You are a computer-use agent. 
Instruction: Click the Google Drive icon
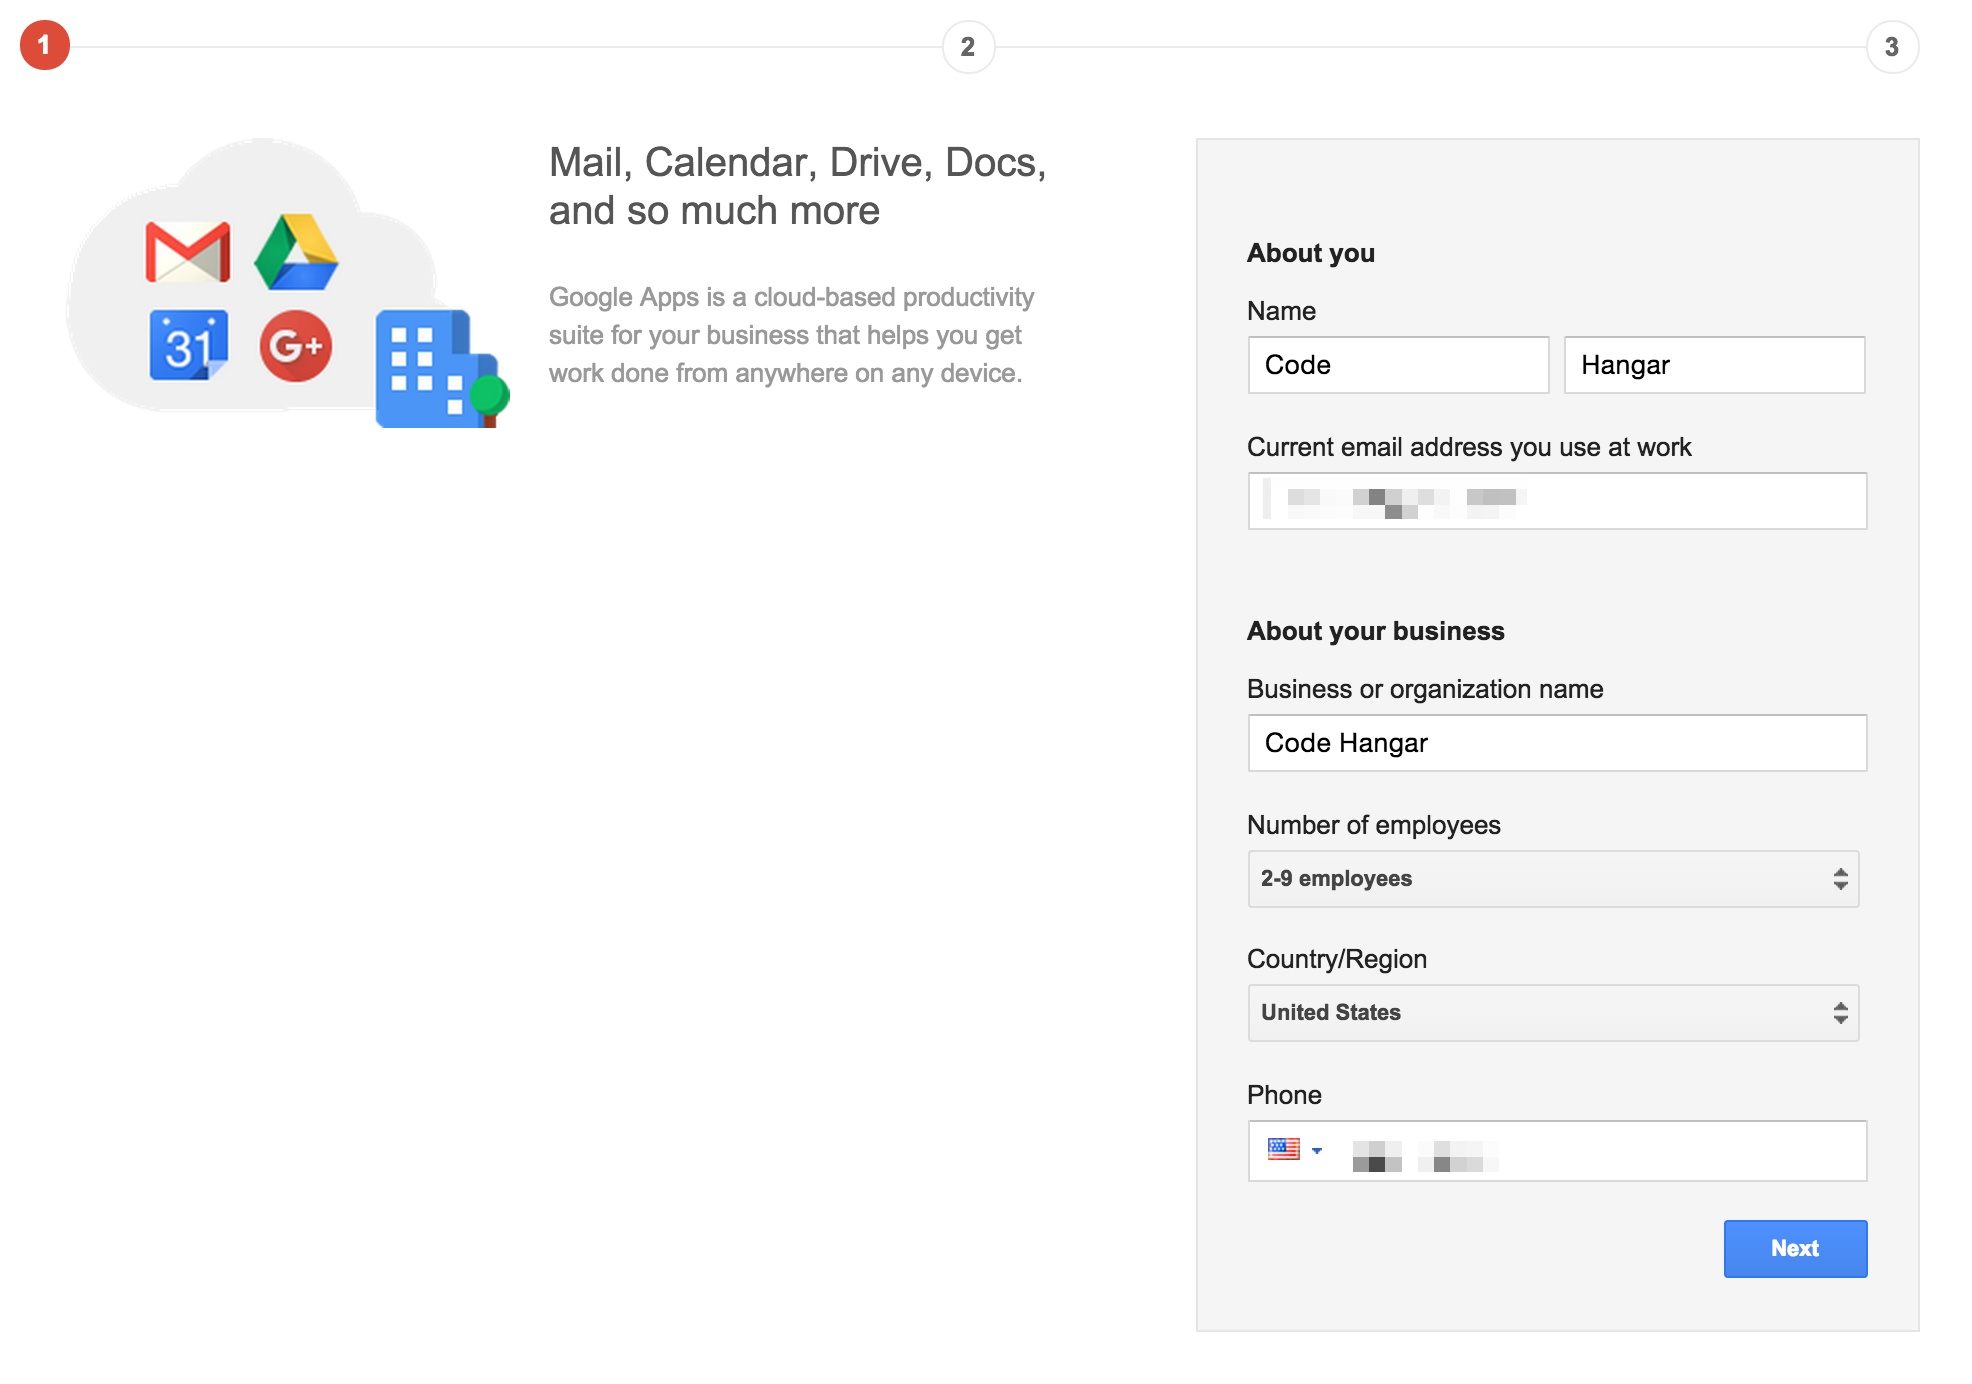(288, 244)
